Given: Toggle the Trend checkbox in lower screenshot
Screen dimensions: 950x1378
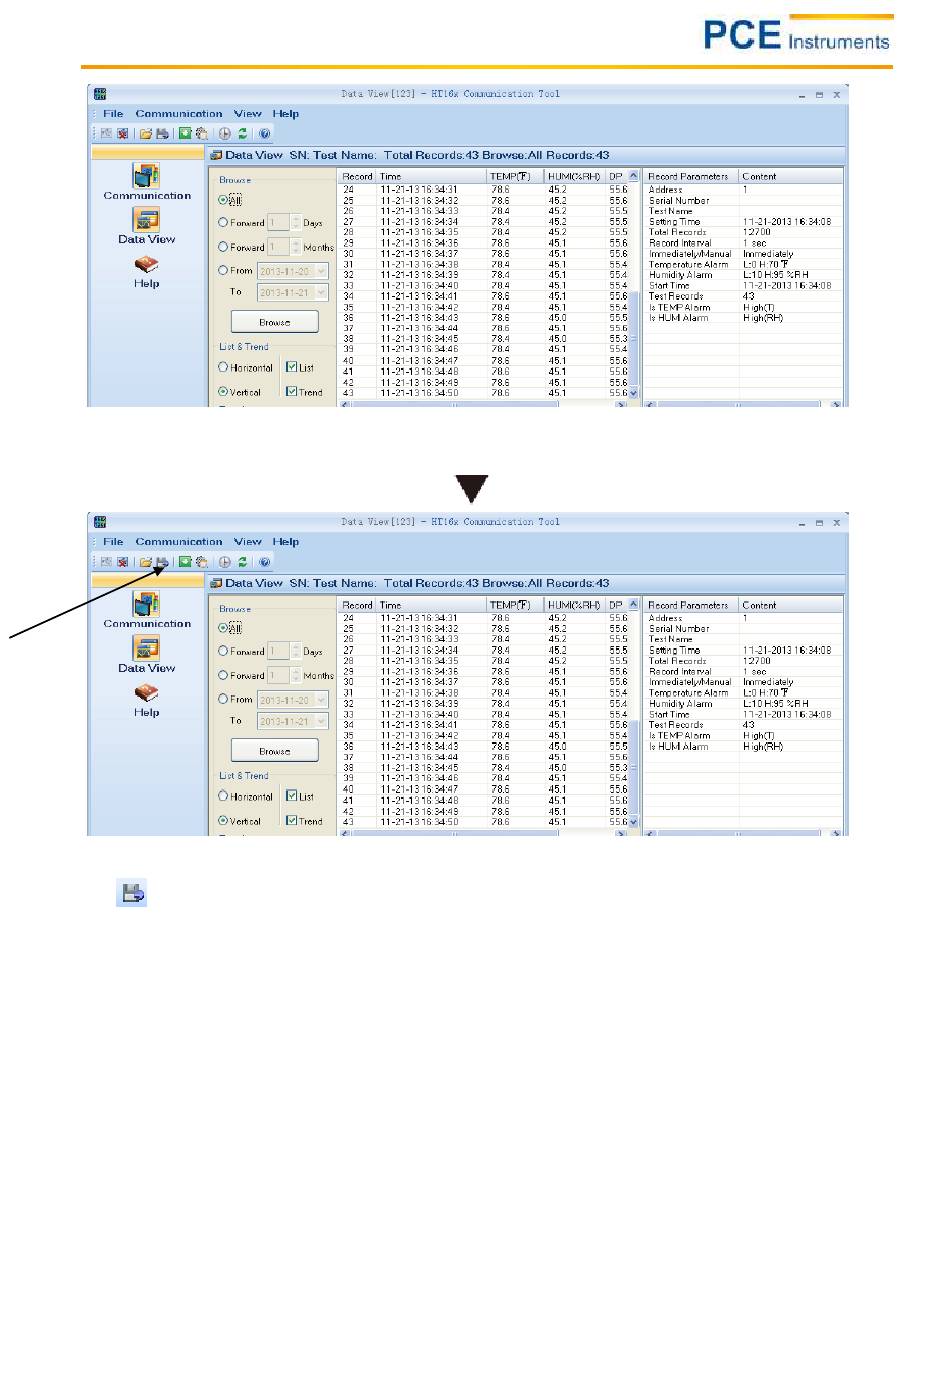Looking at the screenshot, I should point(292,820).
